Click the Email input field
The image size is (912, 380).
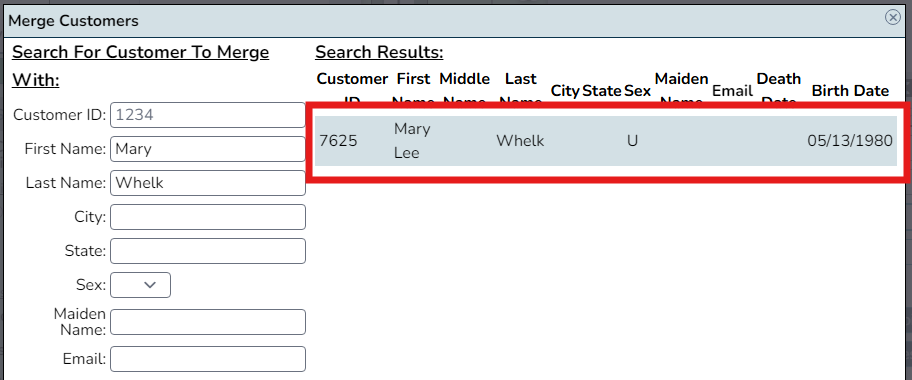pos(208,359)
